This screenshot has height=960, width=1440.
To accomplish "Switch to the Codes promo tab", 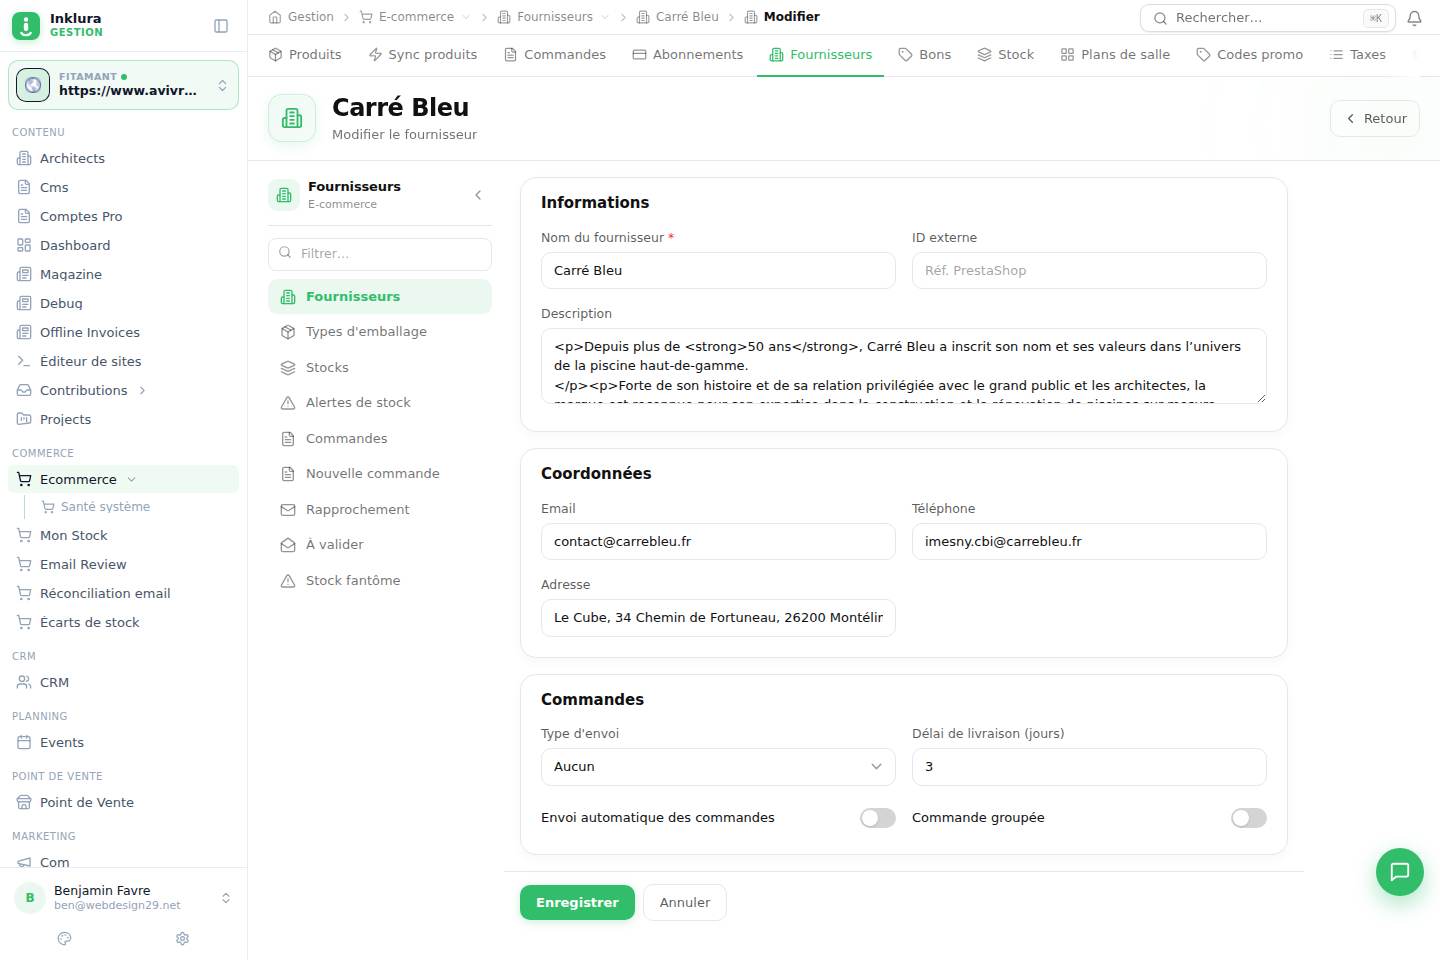I will [1250, 54].
